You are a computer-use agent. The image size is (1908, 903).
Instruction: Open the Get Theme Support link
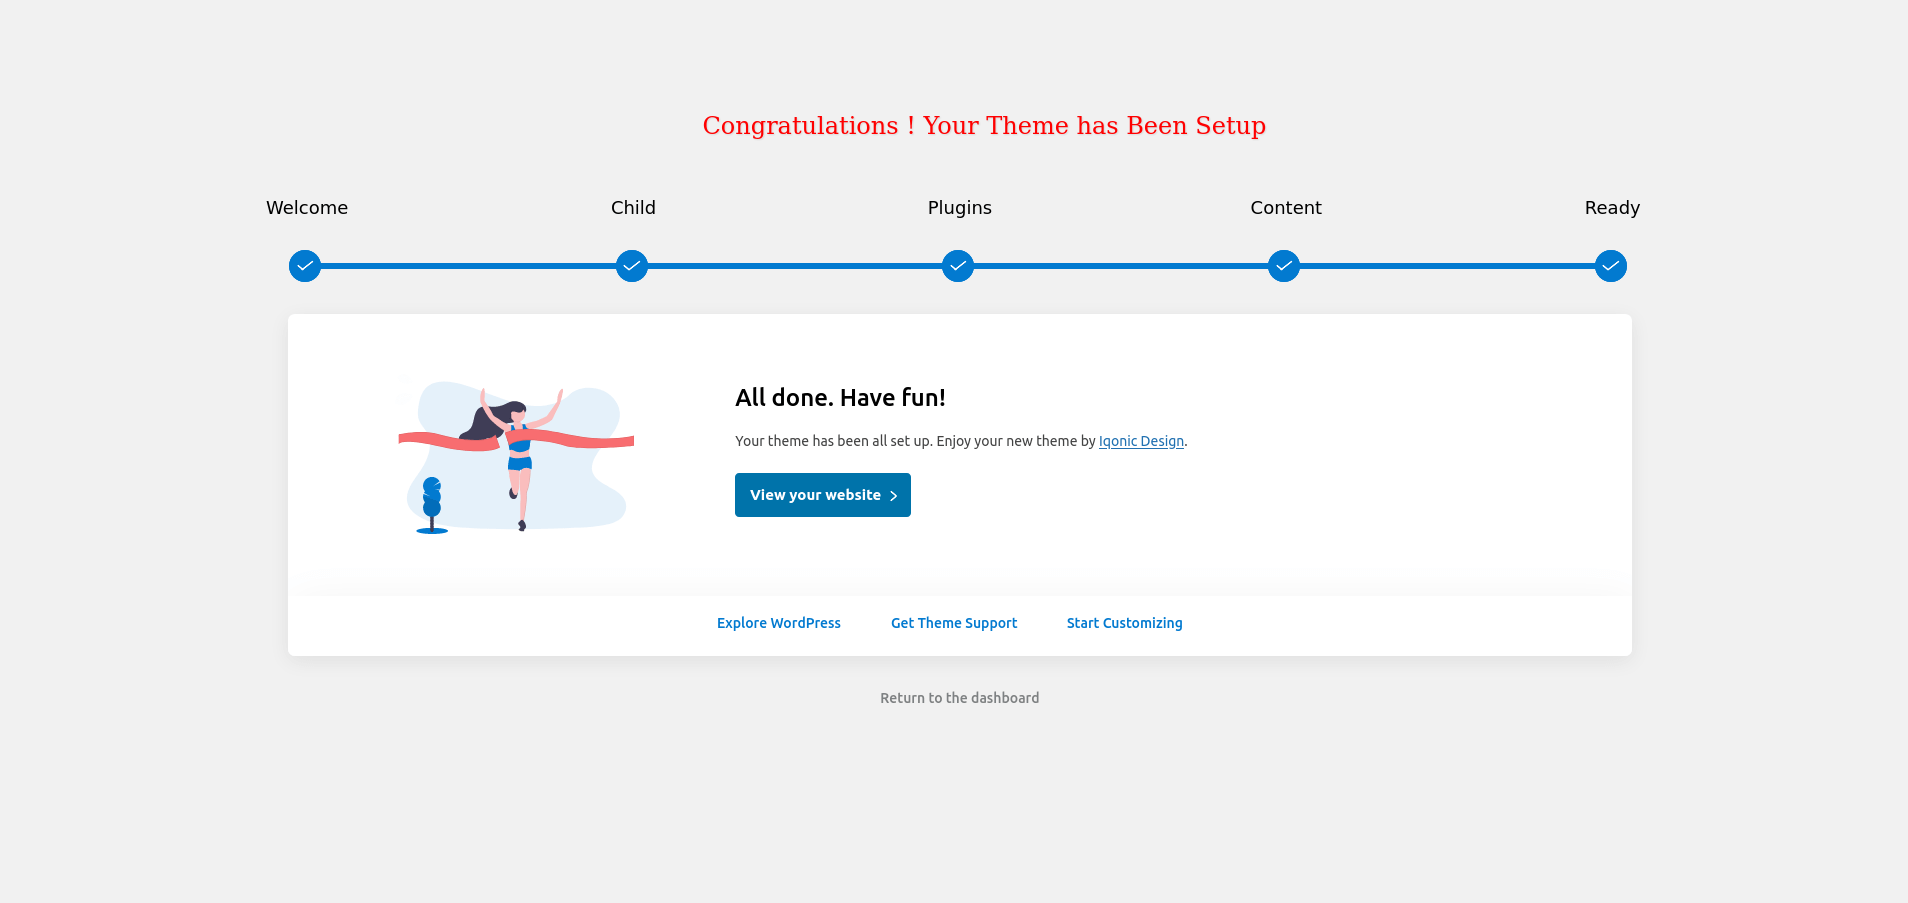pos(954,623)
